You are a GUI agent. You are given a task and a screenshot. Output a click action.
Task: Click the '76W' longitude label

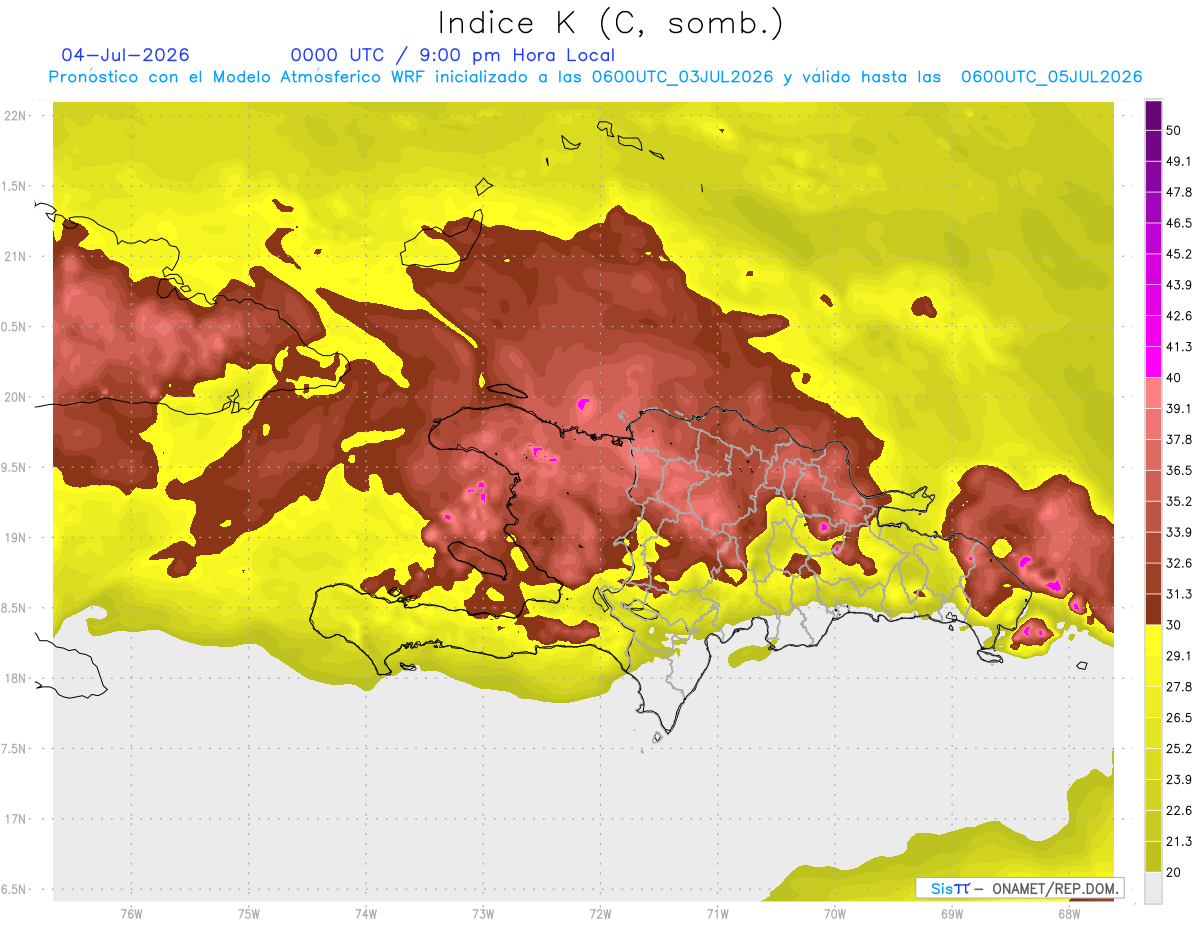(x=131, y=913)
